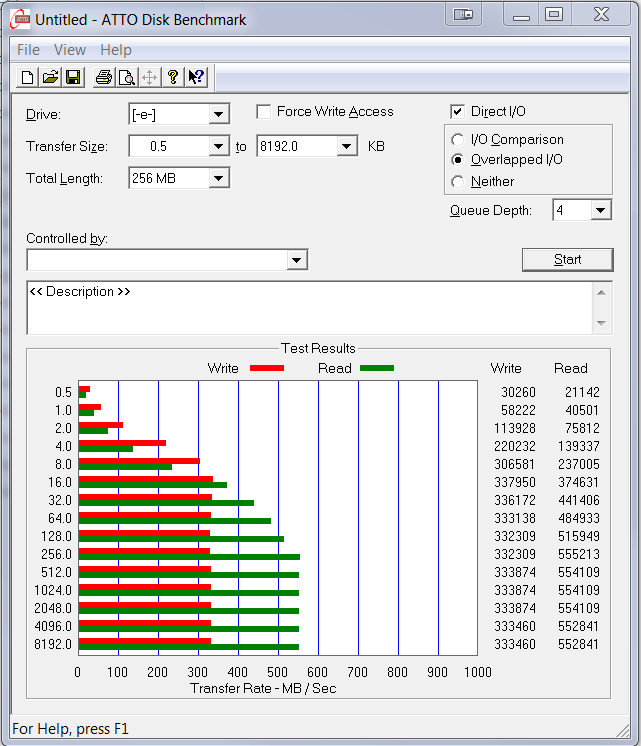The width and height of the screenshot is (641, 746).
Task: Select the Neither radio button
Action: point(458,182)
